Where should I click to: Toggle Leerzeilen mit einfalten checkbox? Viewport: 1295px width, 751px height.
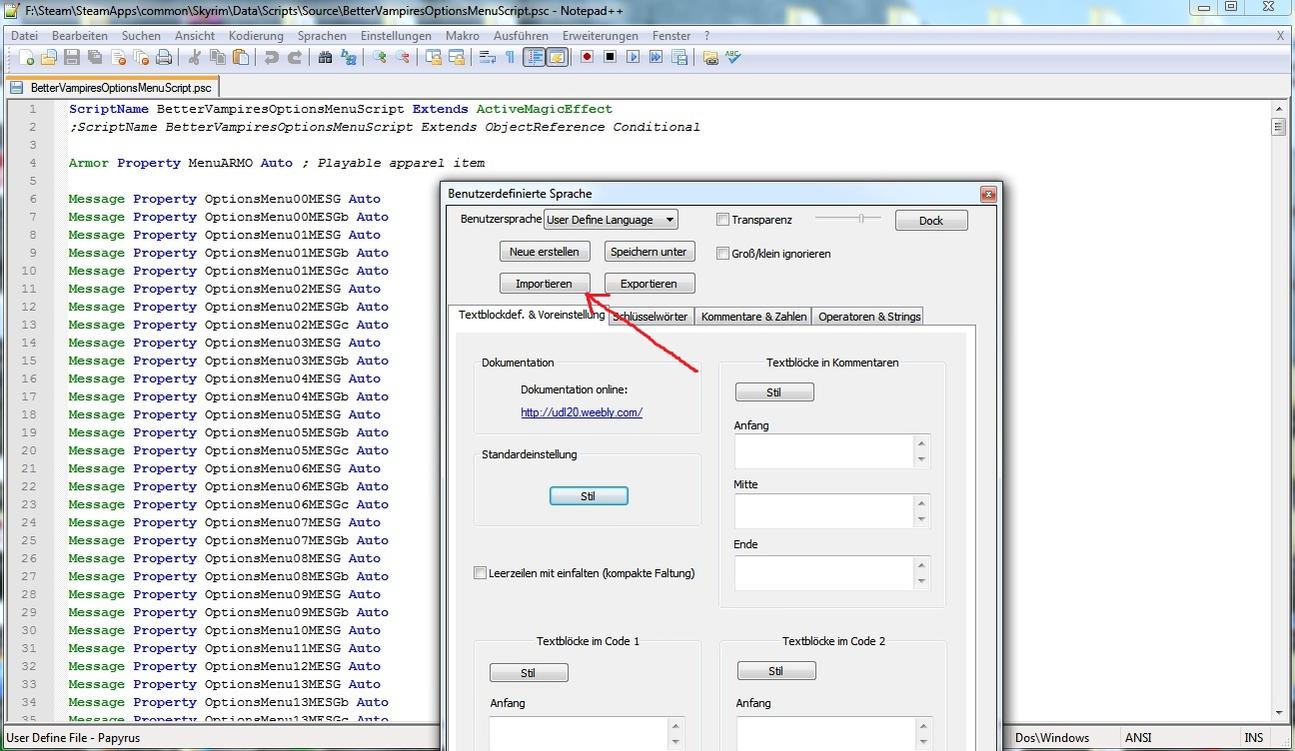(x=481, y=573)
